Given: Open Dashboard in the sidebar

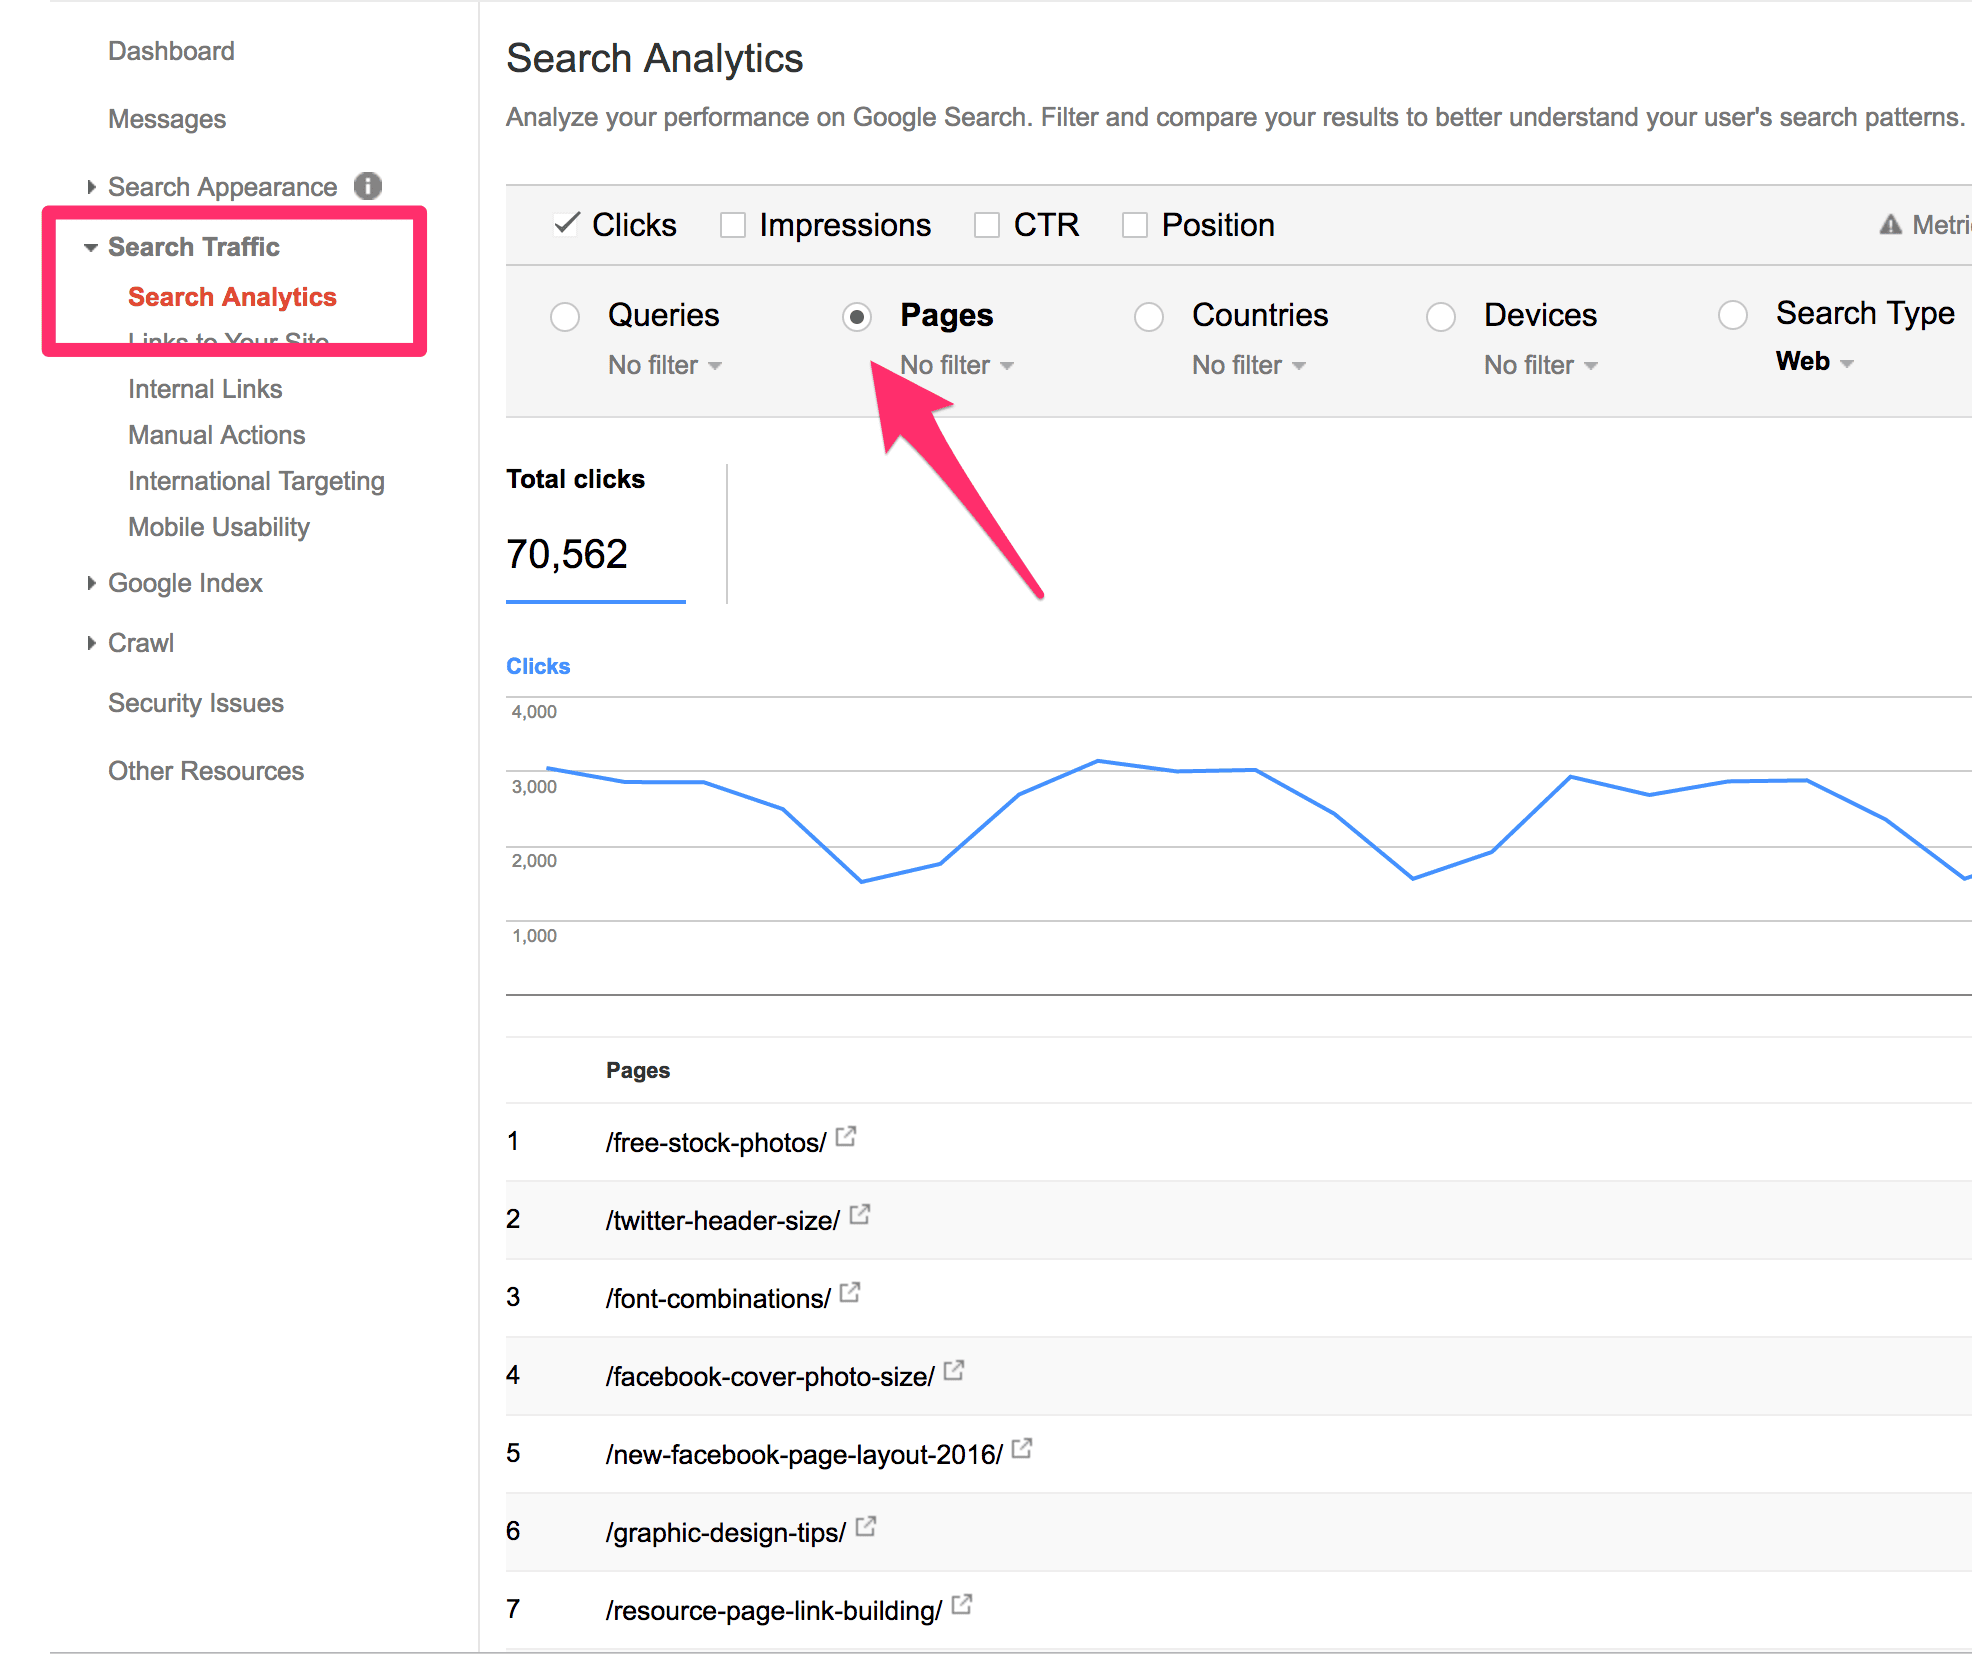Looking at the screenshot, I should (171, 51).
